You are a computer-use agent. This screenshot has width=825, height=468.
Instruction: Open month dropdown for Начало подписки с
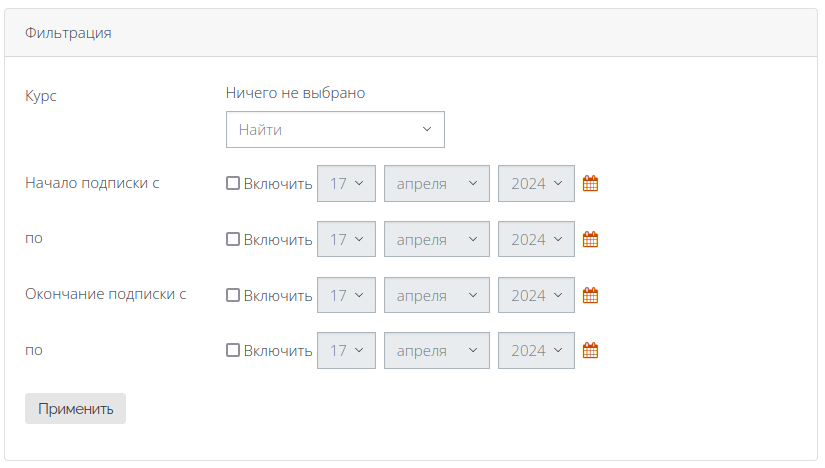pyautogui.click(x=437, y=183)
